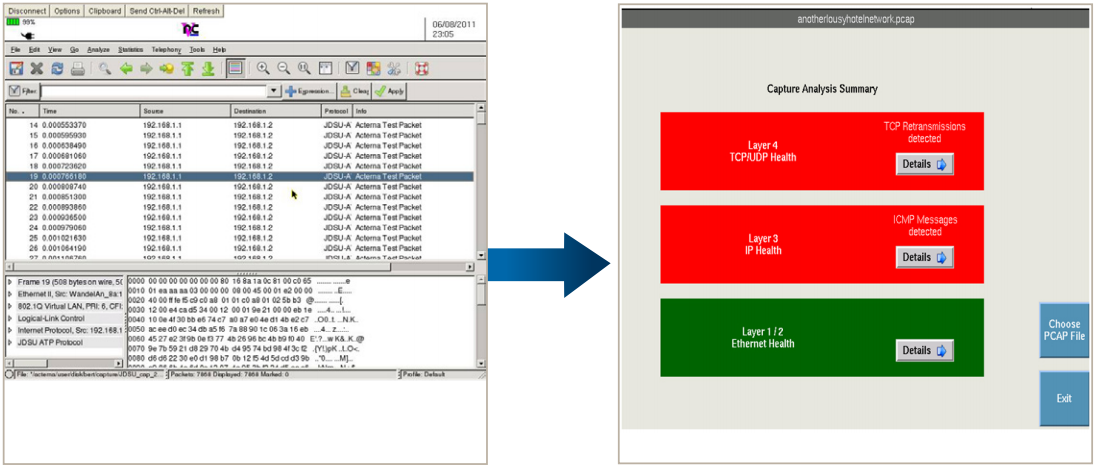
Task: Open the filter history dropdown arrow
Action: (x=274, y=91)
